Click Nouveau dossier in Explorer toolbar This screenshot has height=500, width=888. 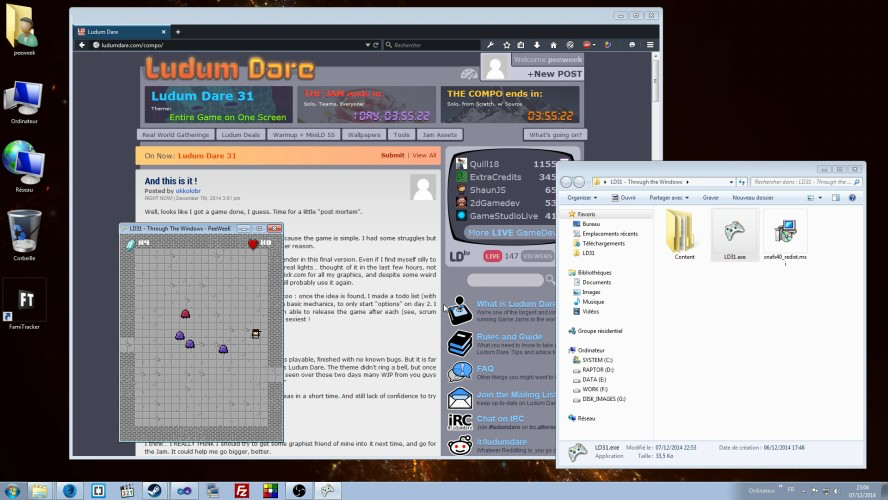753,198
